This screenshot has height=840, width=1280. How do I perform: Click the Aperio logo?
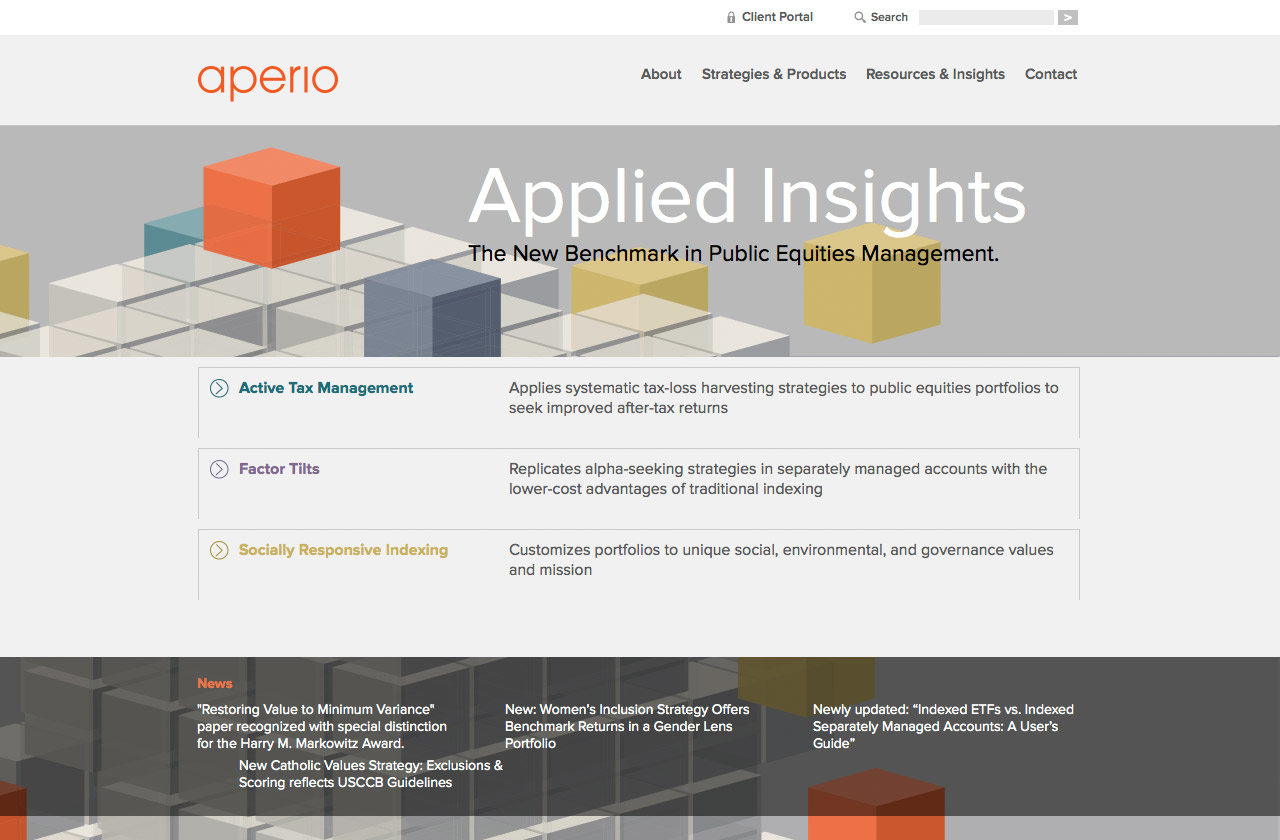point(268,81)
